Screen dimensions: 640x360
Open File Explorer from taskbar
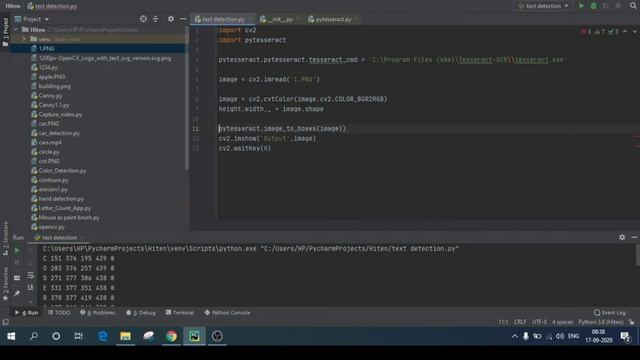click(x=125, y=336)
